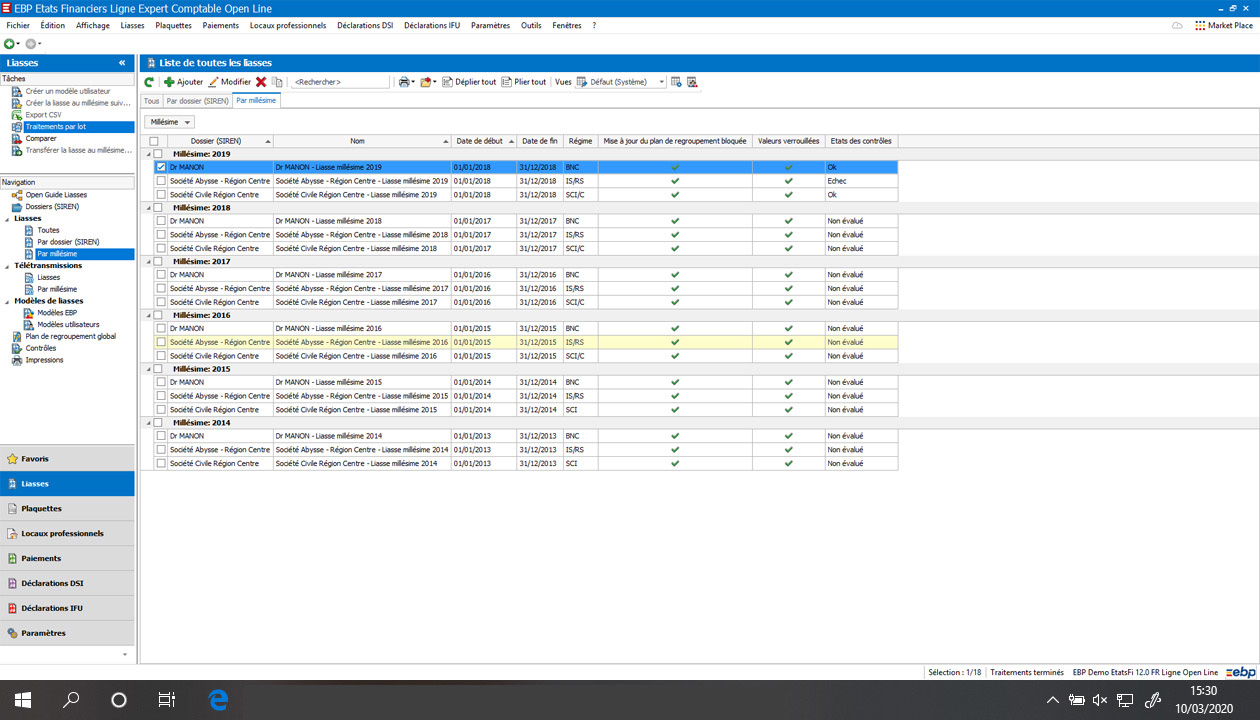Open Windows Start menu
Screen dimensions: 1260x720
tap(23, 700)
